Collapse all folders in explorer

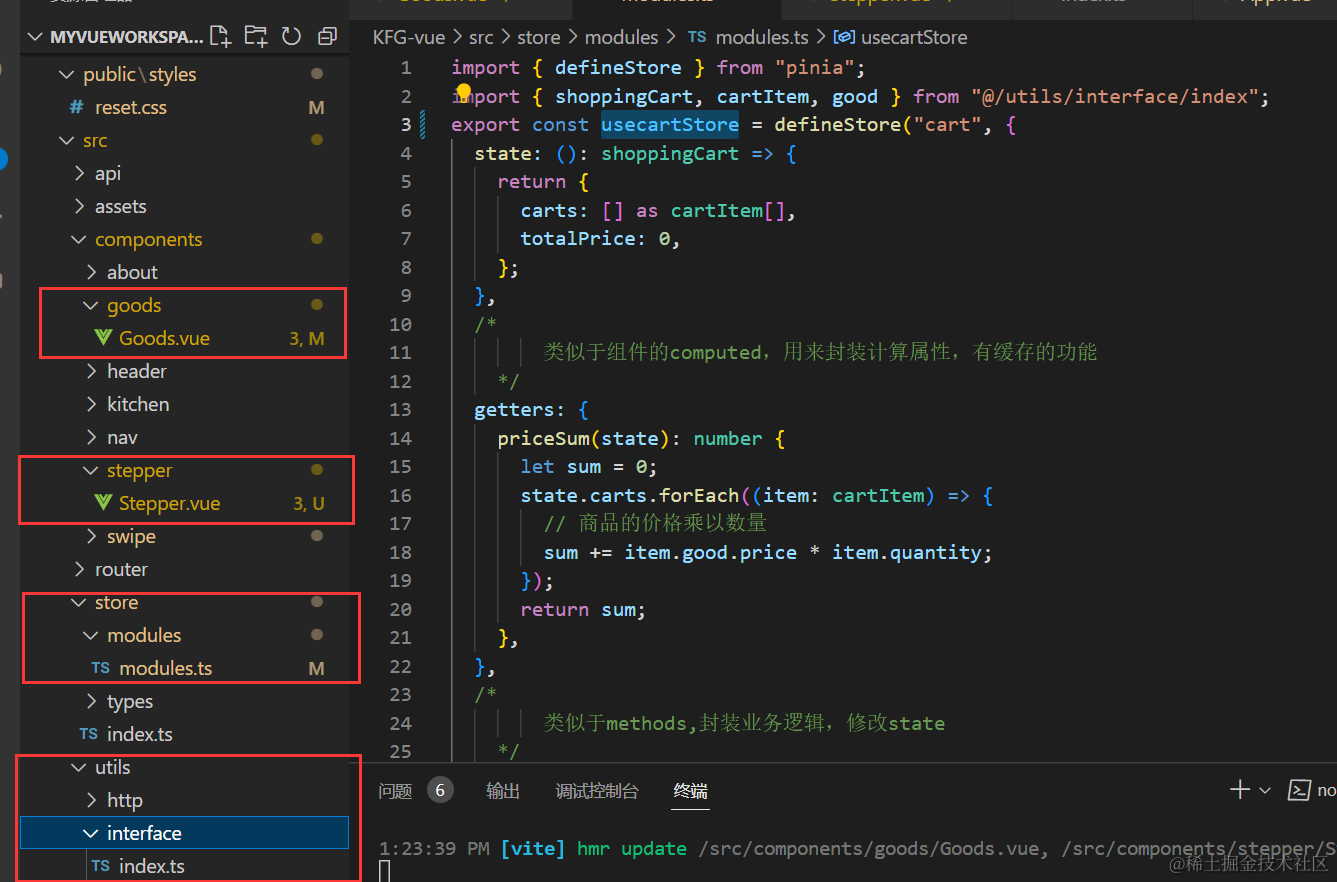tap(327, 37)
